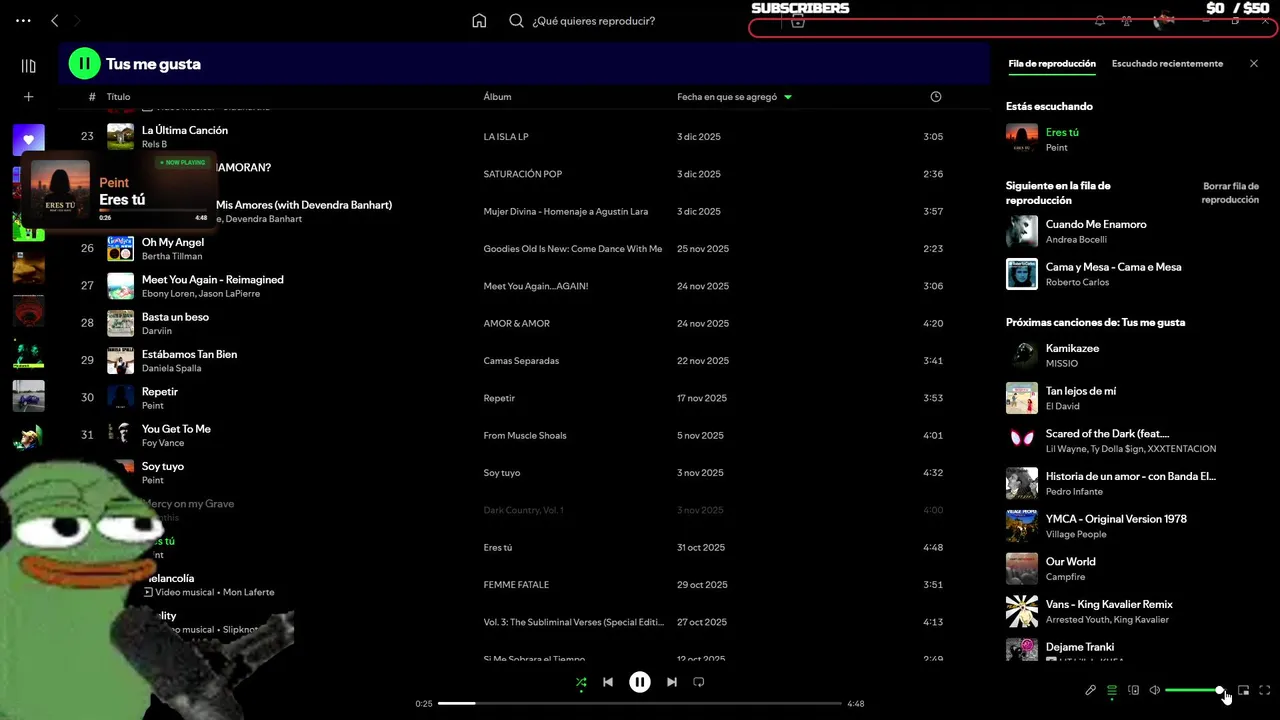Open the profile avatar menu
The width and height of the screenshot is (1280, 720).
(1163, 20)
